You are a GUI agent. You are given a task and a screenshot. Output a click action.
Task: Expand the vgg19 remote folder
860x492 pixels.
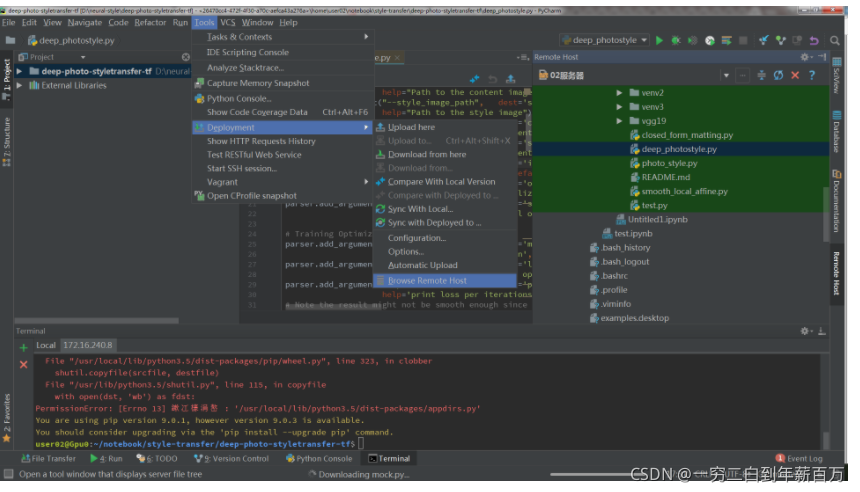click(619, 121)
